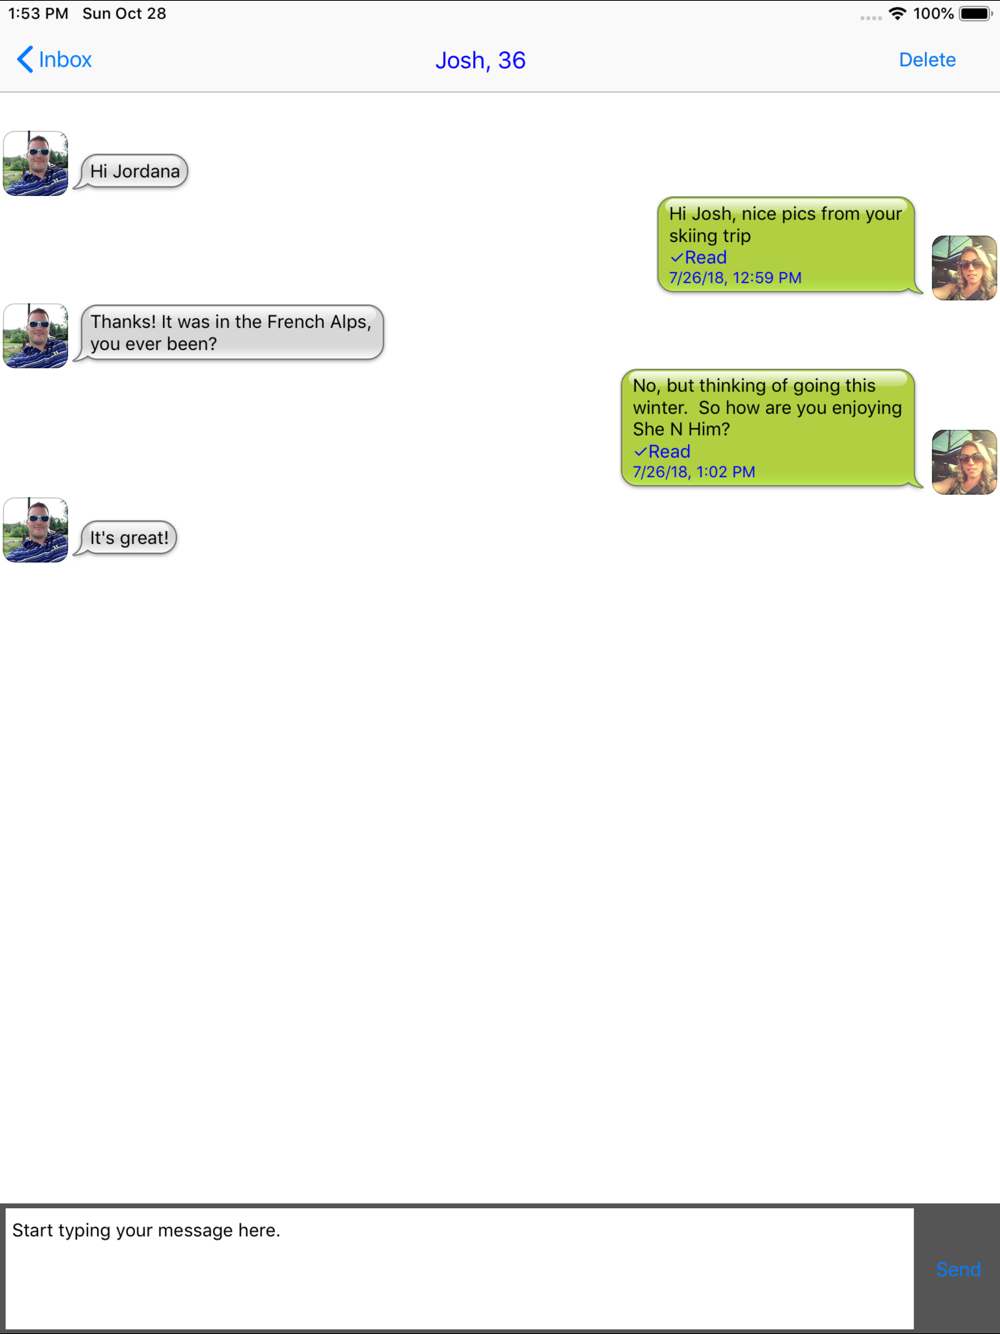Select the It's great! message bubble
Image resolution: width=1000 pixels, height=1334 pixels.
(128, 538)
